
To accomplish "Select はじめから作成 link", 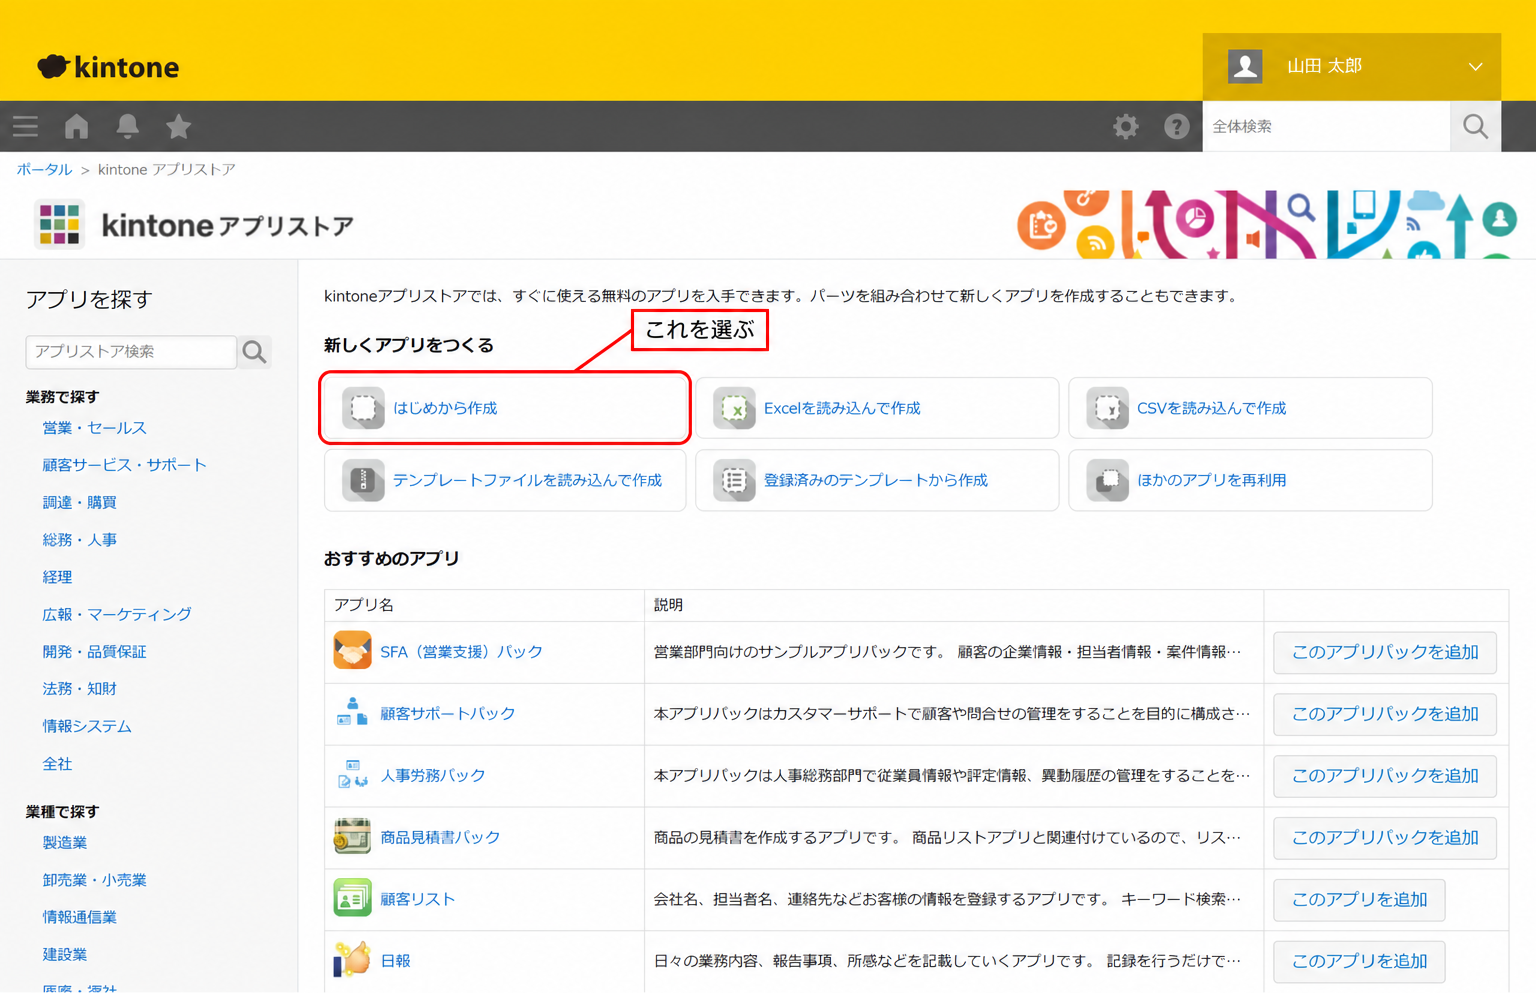I will (445, 408).
